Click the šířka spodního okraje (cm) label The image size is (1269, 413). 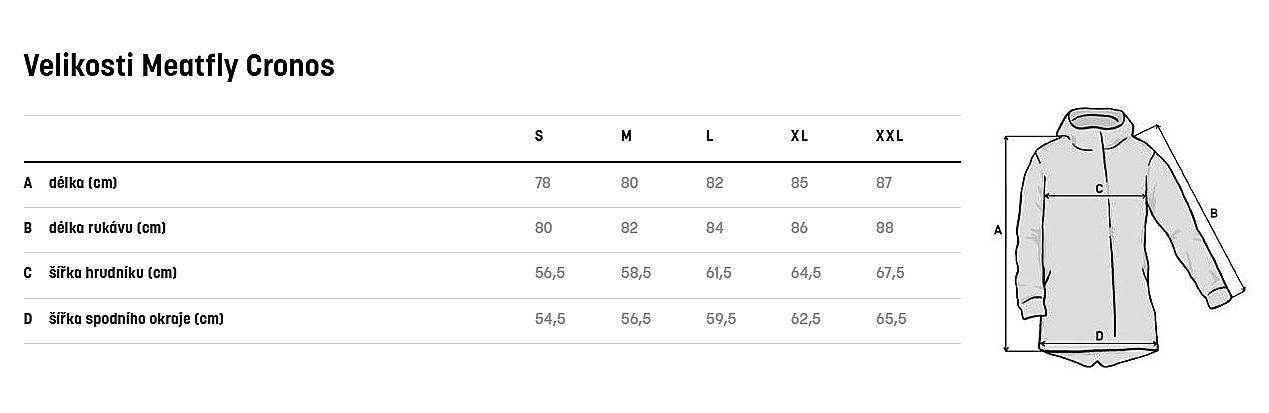[x=135, y=319]
